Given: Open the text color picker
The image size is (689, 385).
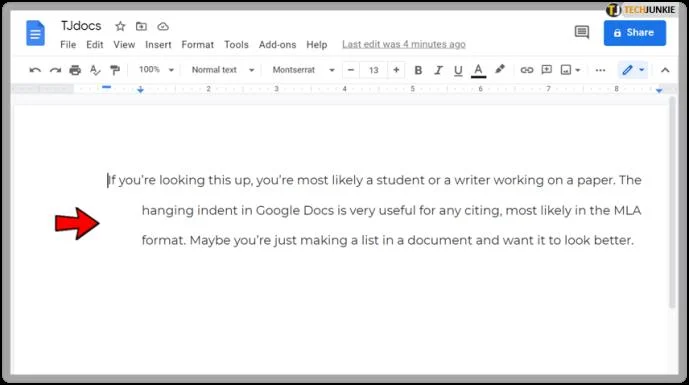Looking at the screenshot, I should tap(479, 70).
